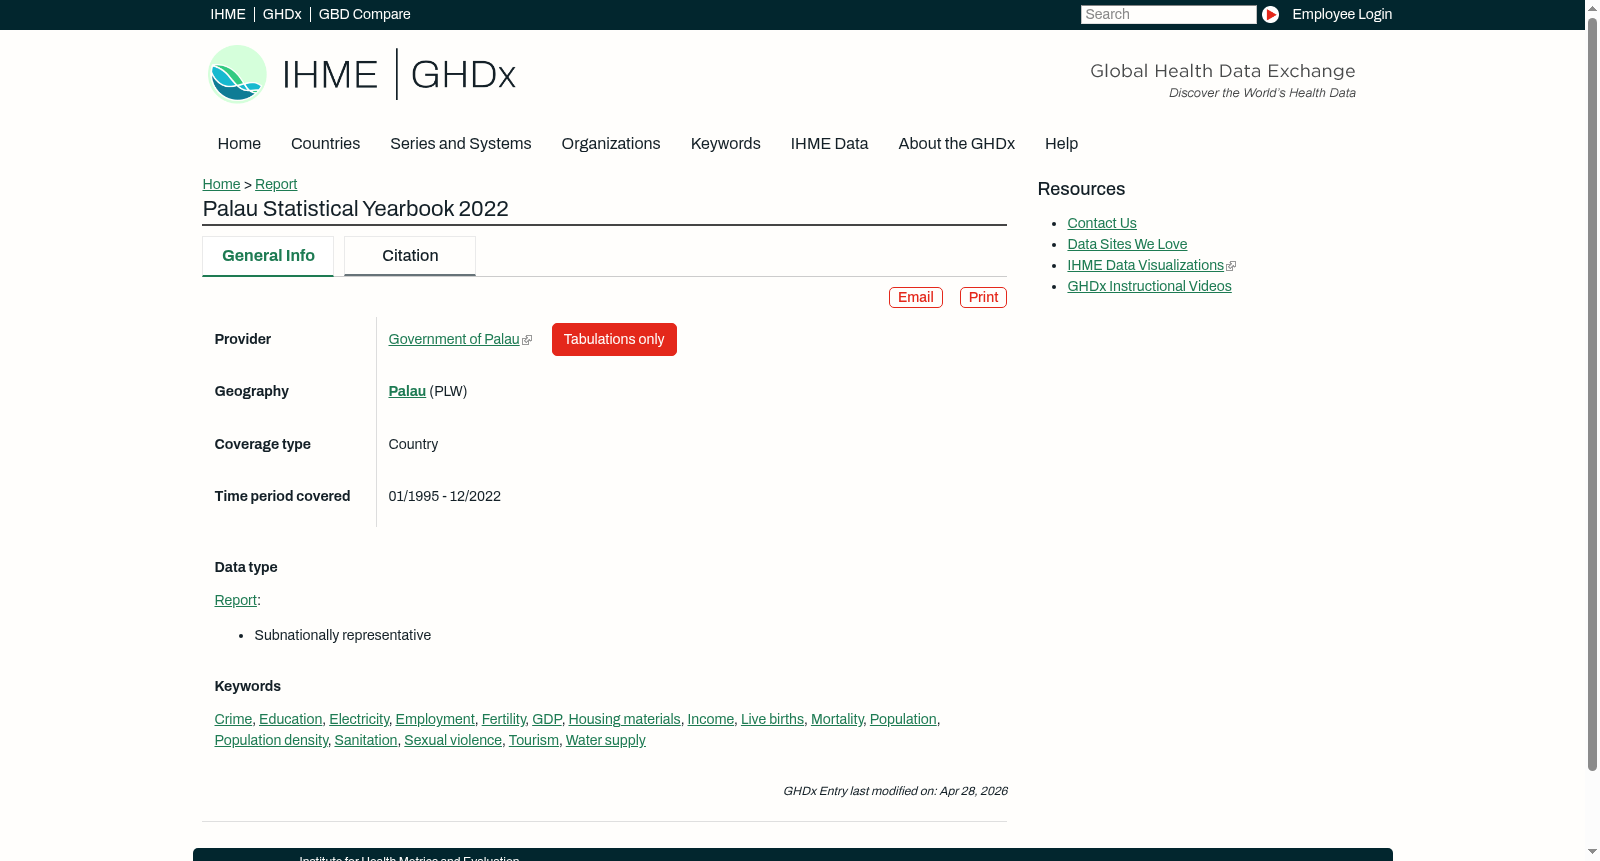The height and width of the screenshot is (861, 1600).
Task: Open the Electricity keyword link
Action: 359,720
